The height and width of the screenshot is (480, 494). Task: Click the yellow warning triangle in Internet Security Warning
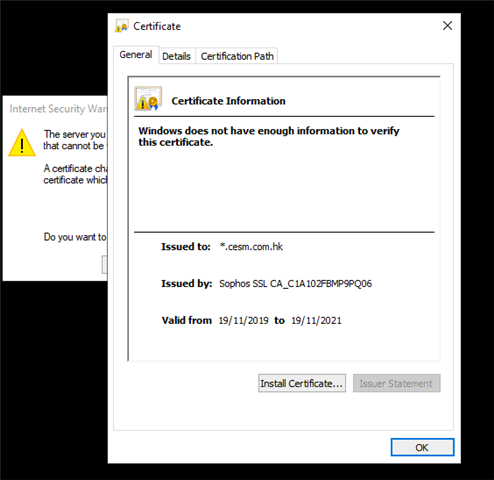tap(22, 143)
